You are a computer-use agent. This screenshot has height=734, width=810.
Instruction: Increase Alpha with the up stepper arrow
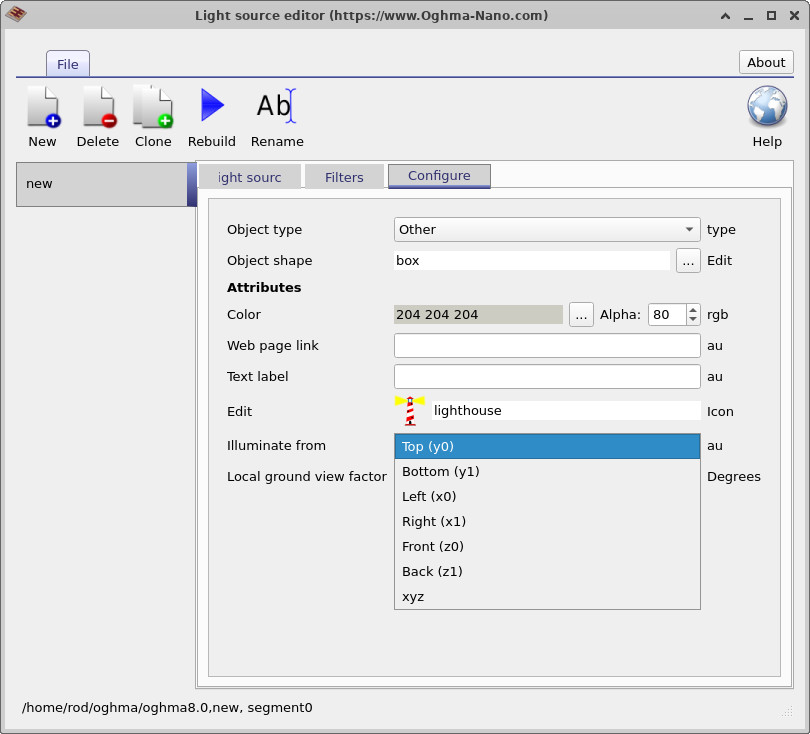[691, 309]
